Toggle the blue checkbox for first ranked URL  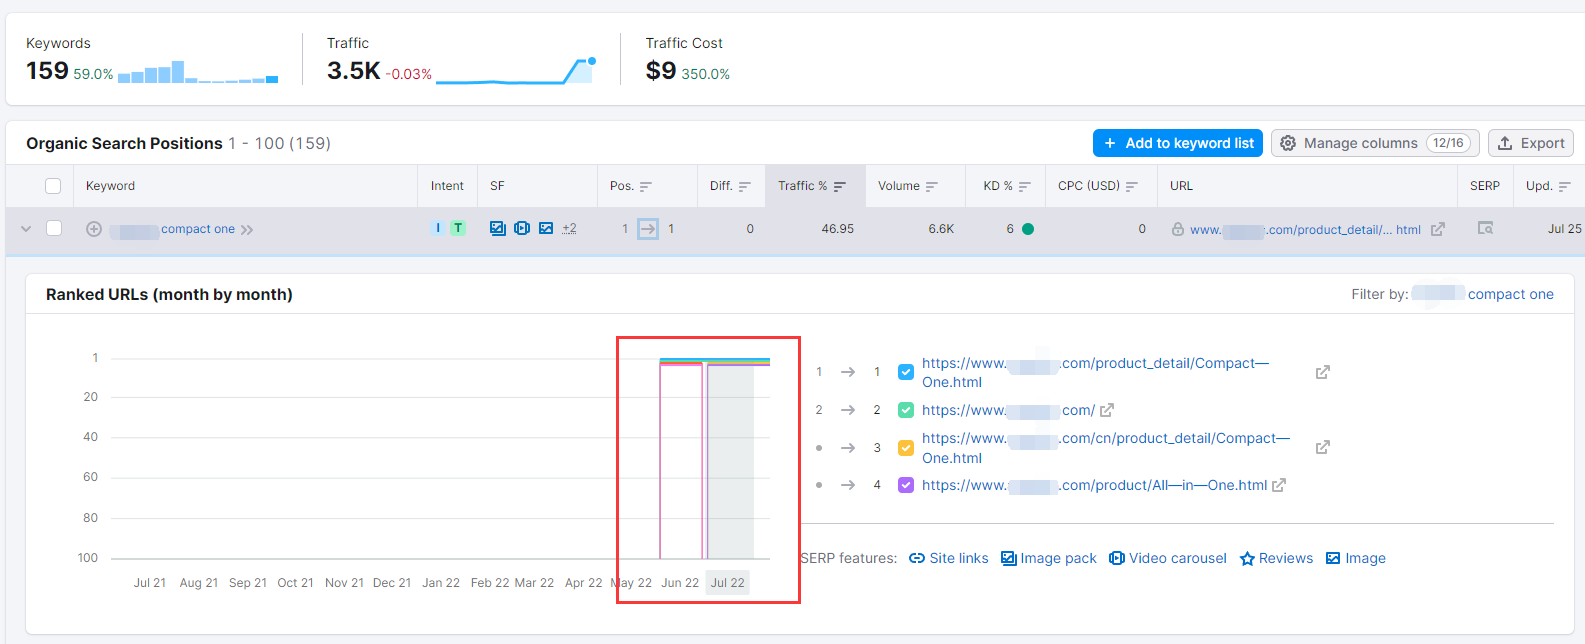coord(906,372)
